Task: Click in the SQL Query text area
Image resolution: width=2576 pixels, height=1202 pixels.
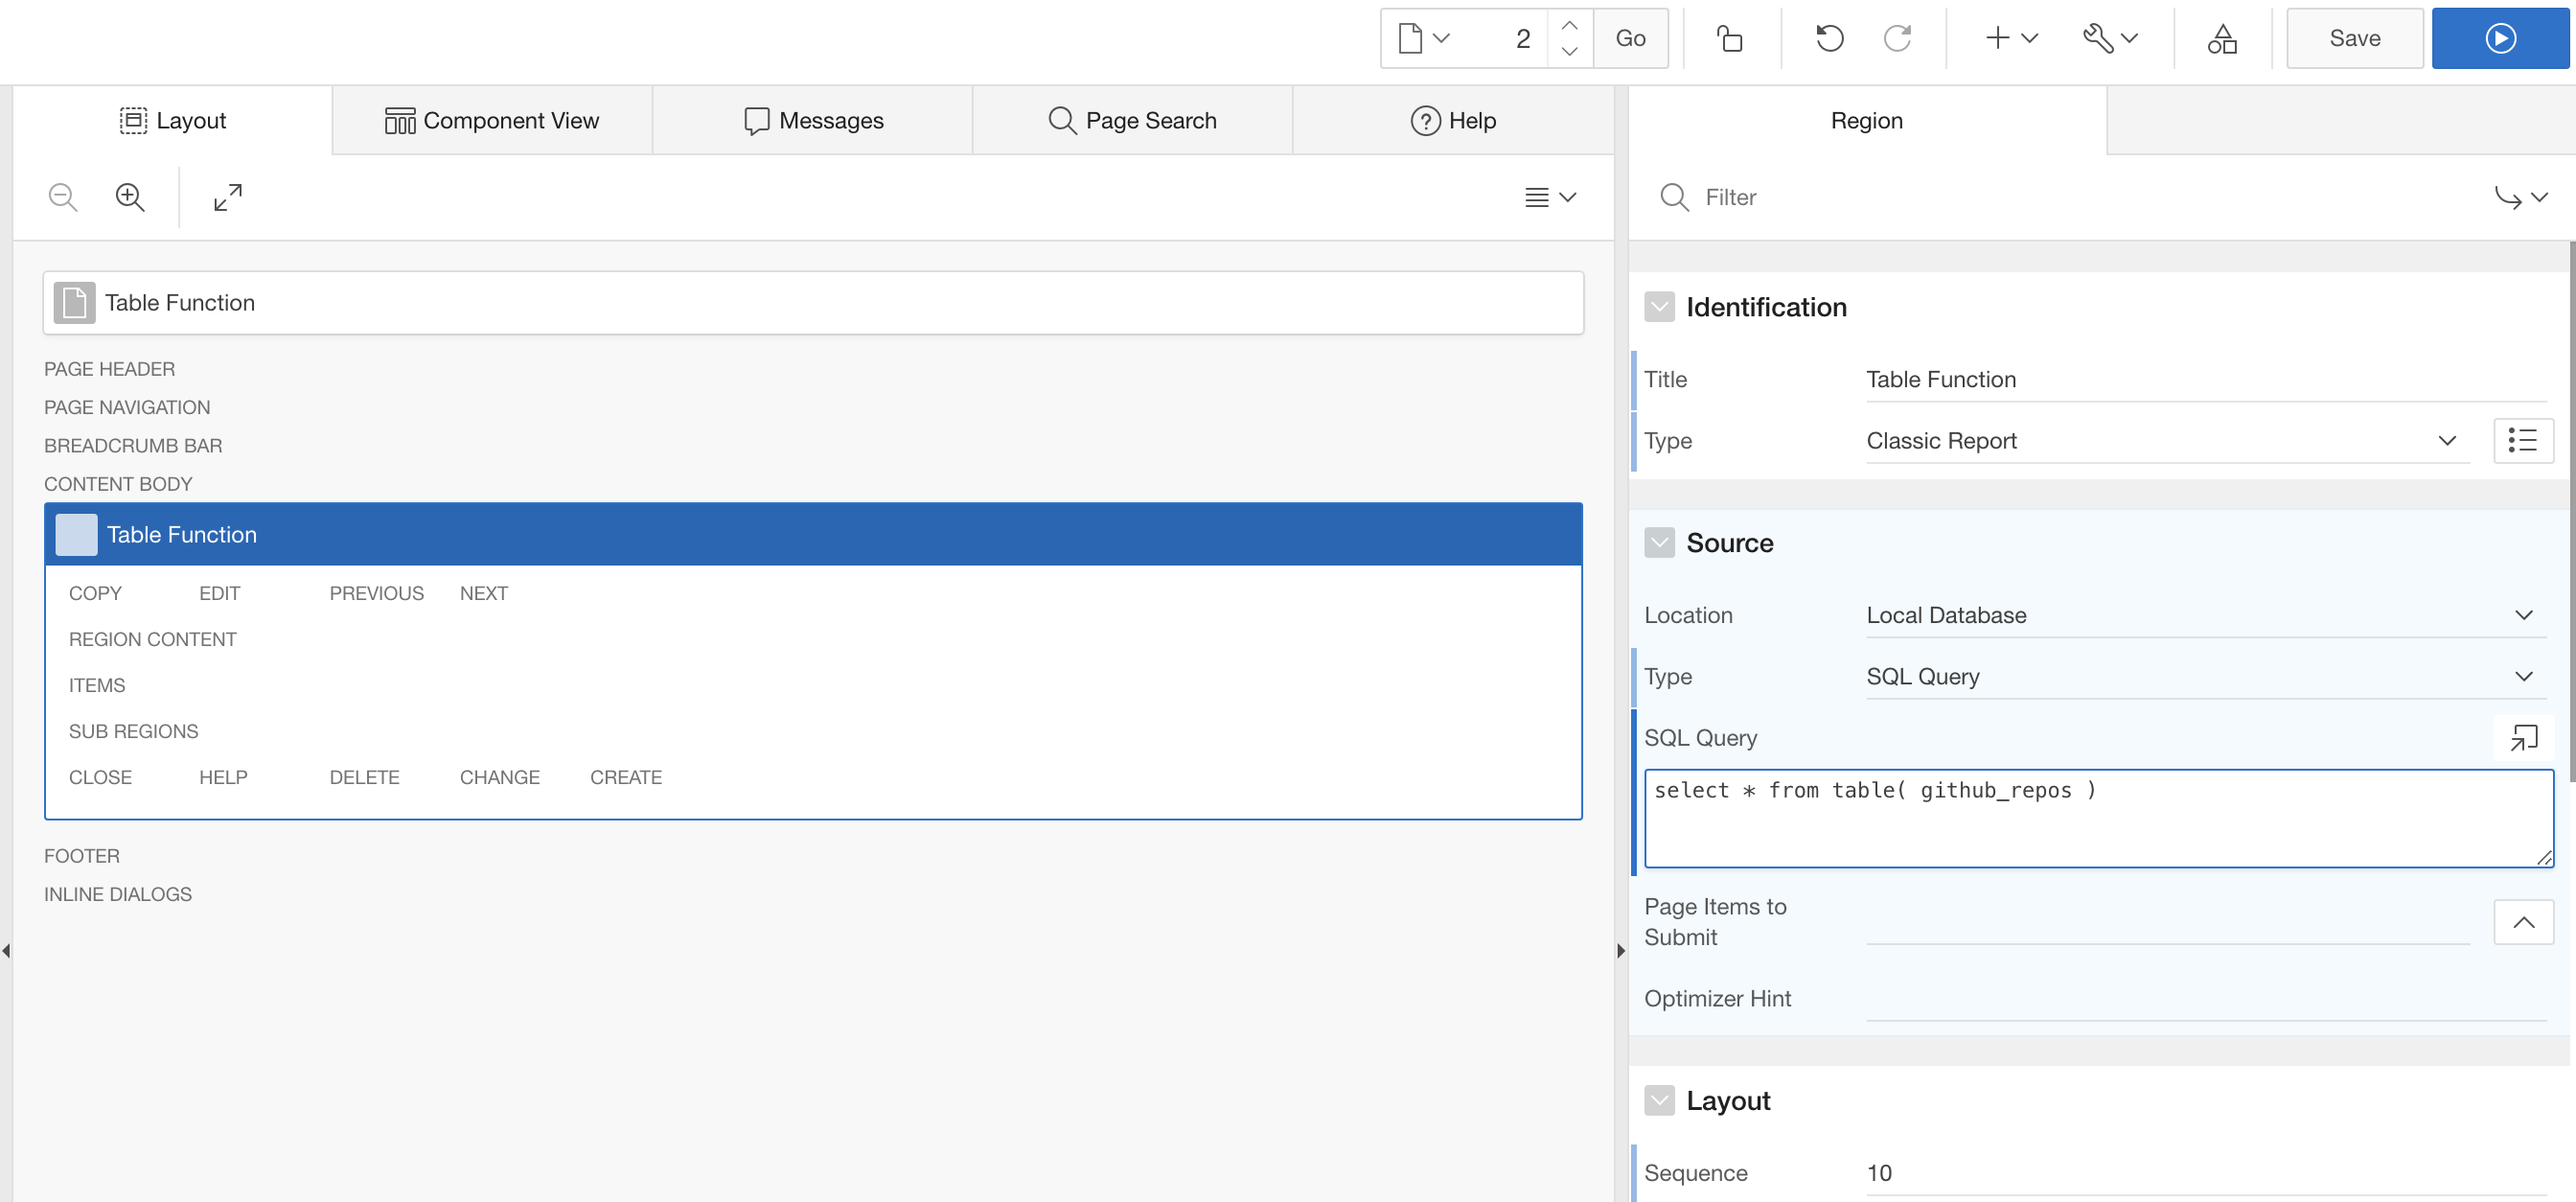Action: (2097, 820)
